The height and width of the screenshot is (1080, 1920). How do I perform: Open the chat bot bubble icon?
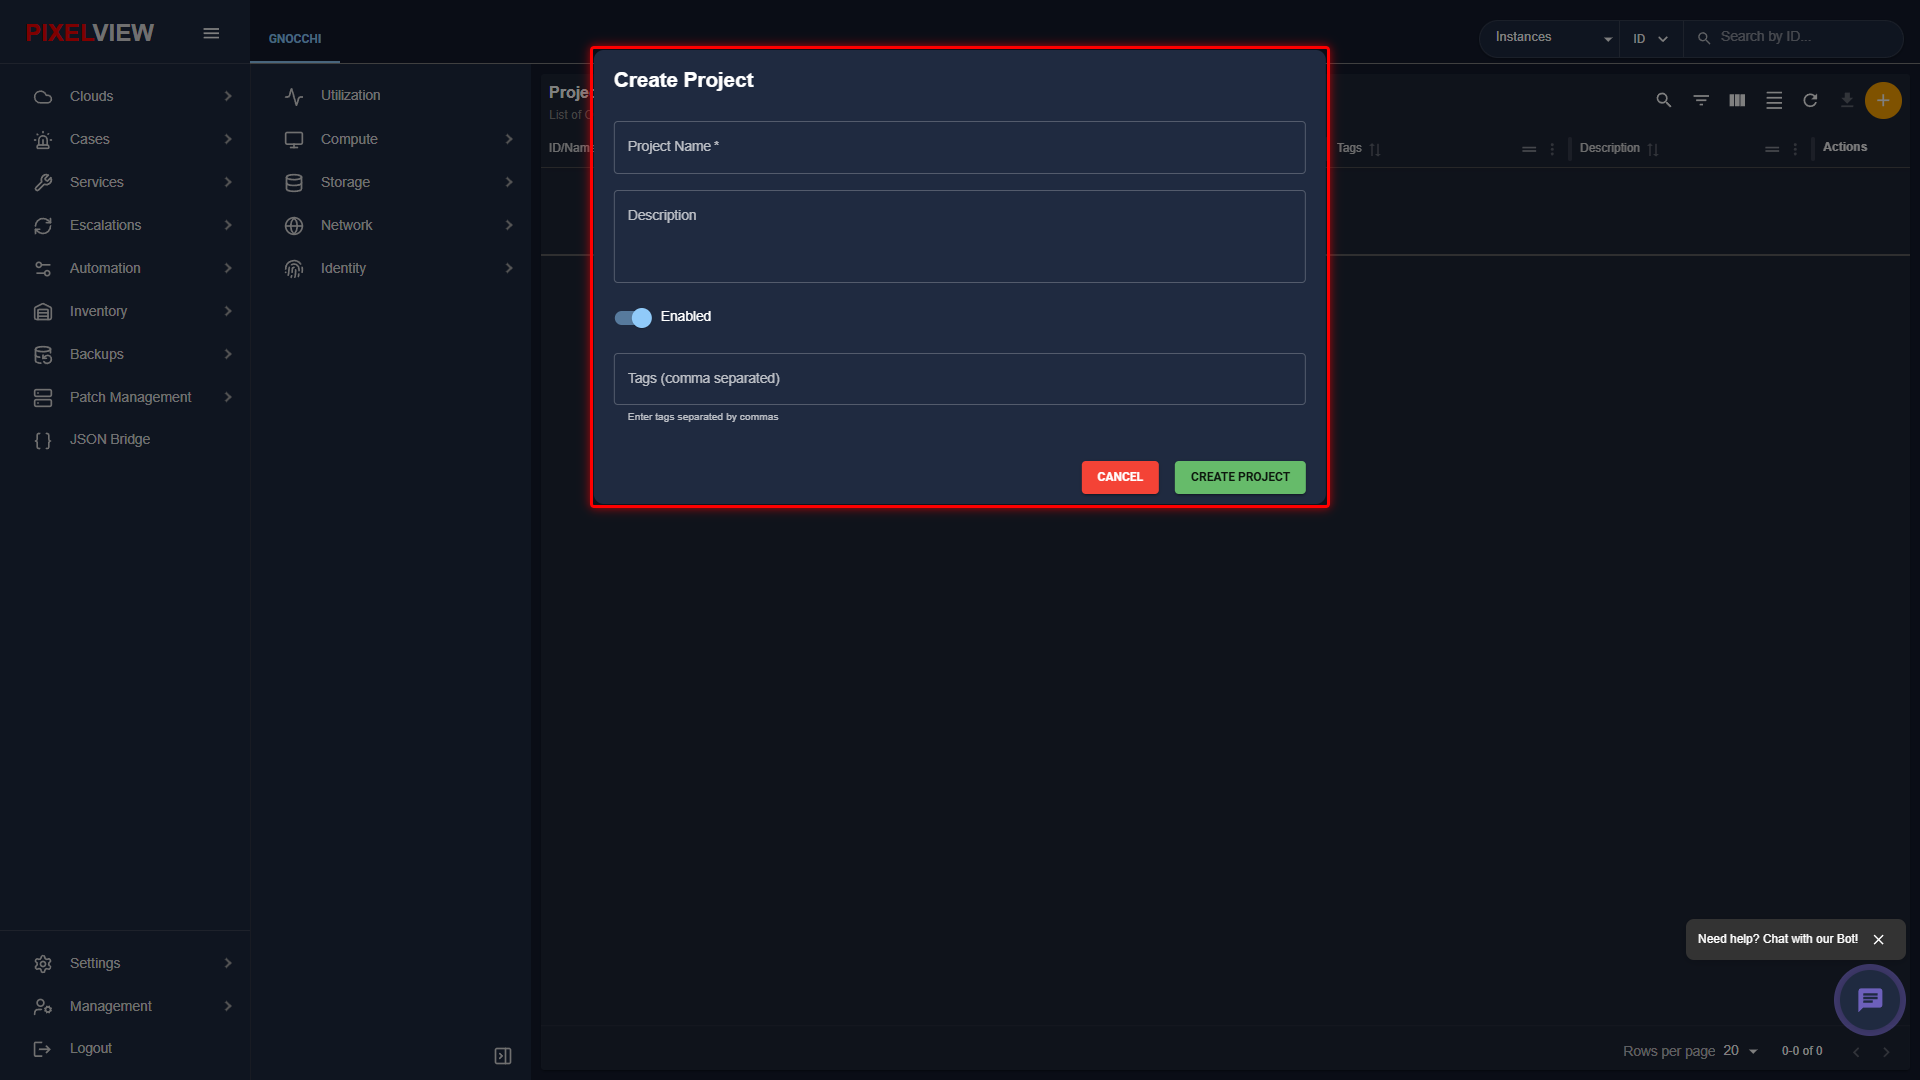(x=1869, y=999)
